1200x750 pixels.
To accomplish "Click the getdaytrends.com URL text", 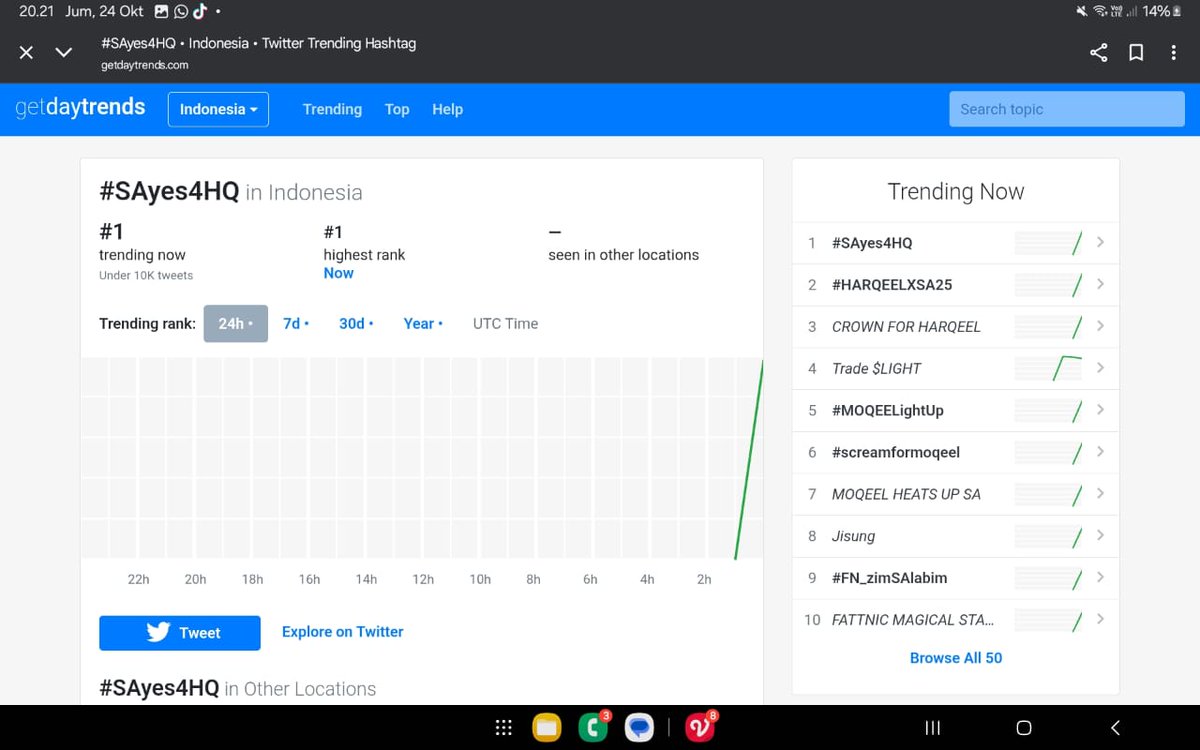I will (x=145, y=65).
